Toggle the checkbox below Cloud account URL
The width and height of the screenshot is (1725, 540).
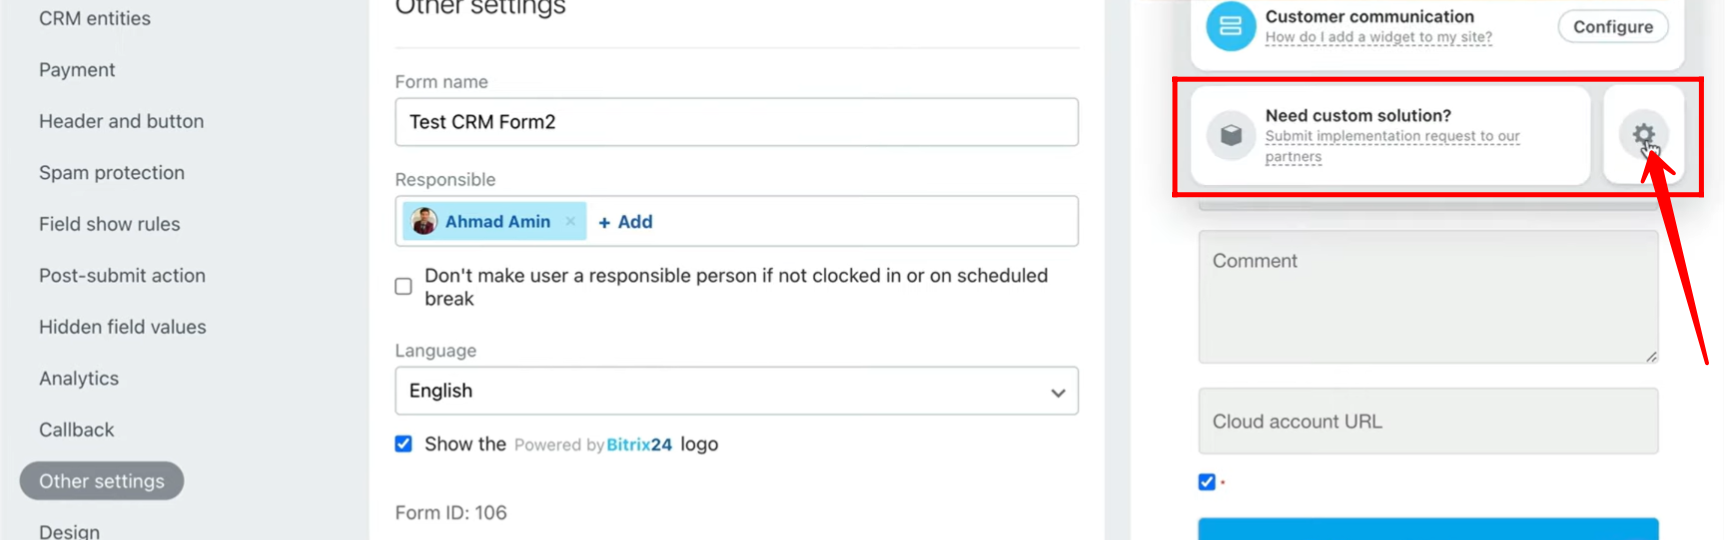[1207, 482]
